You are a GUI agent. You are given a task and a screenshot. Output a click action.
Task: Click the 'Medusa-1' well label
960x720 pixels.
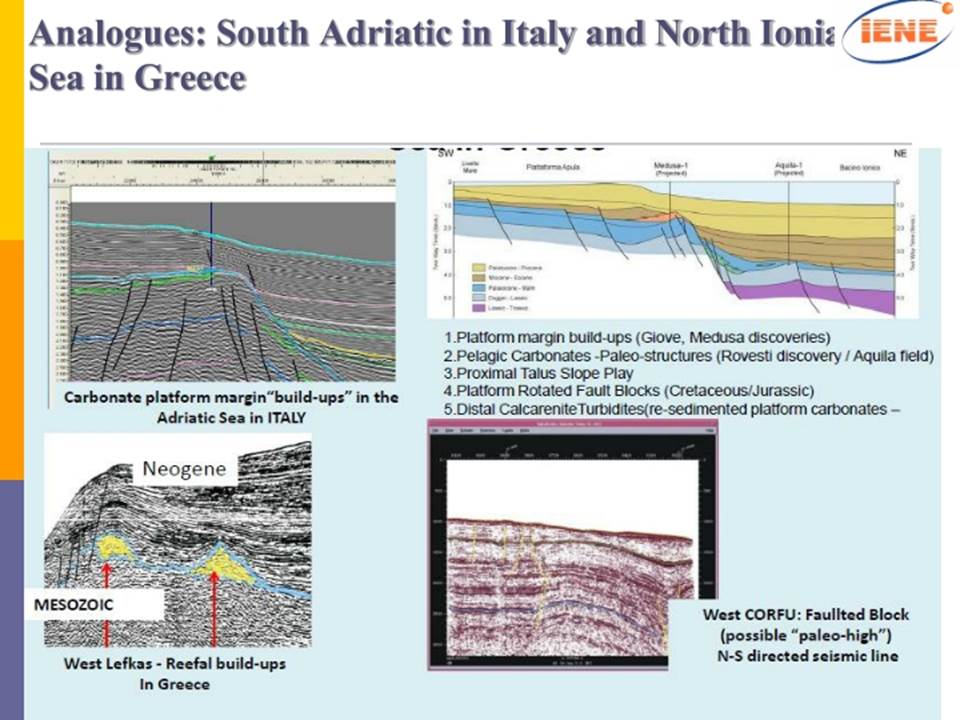pos(670,168)
